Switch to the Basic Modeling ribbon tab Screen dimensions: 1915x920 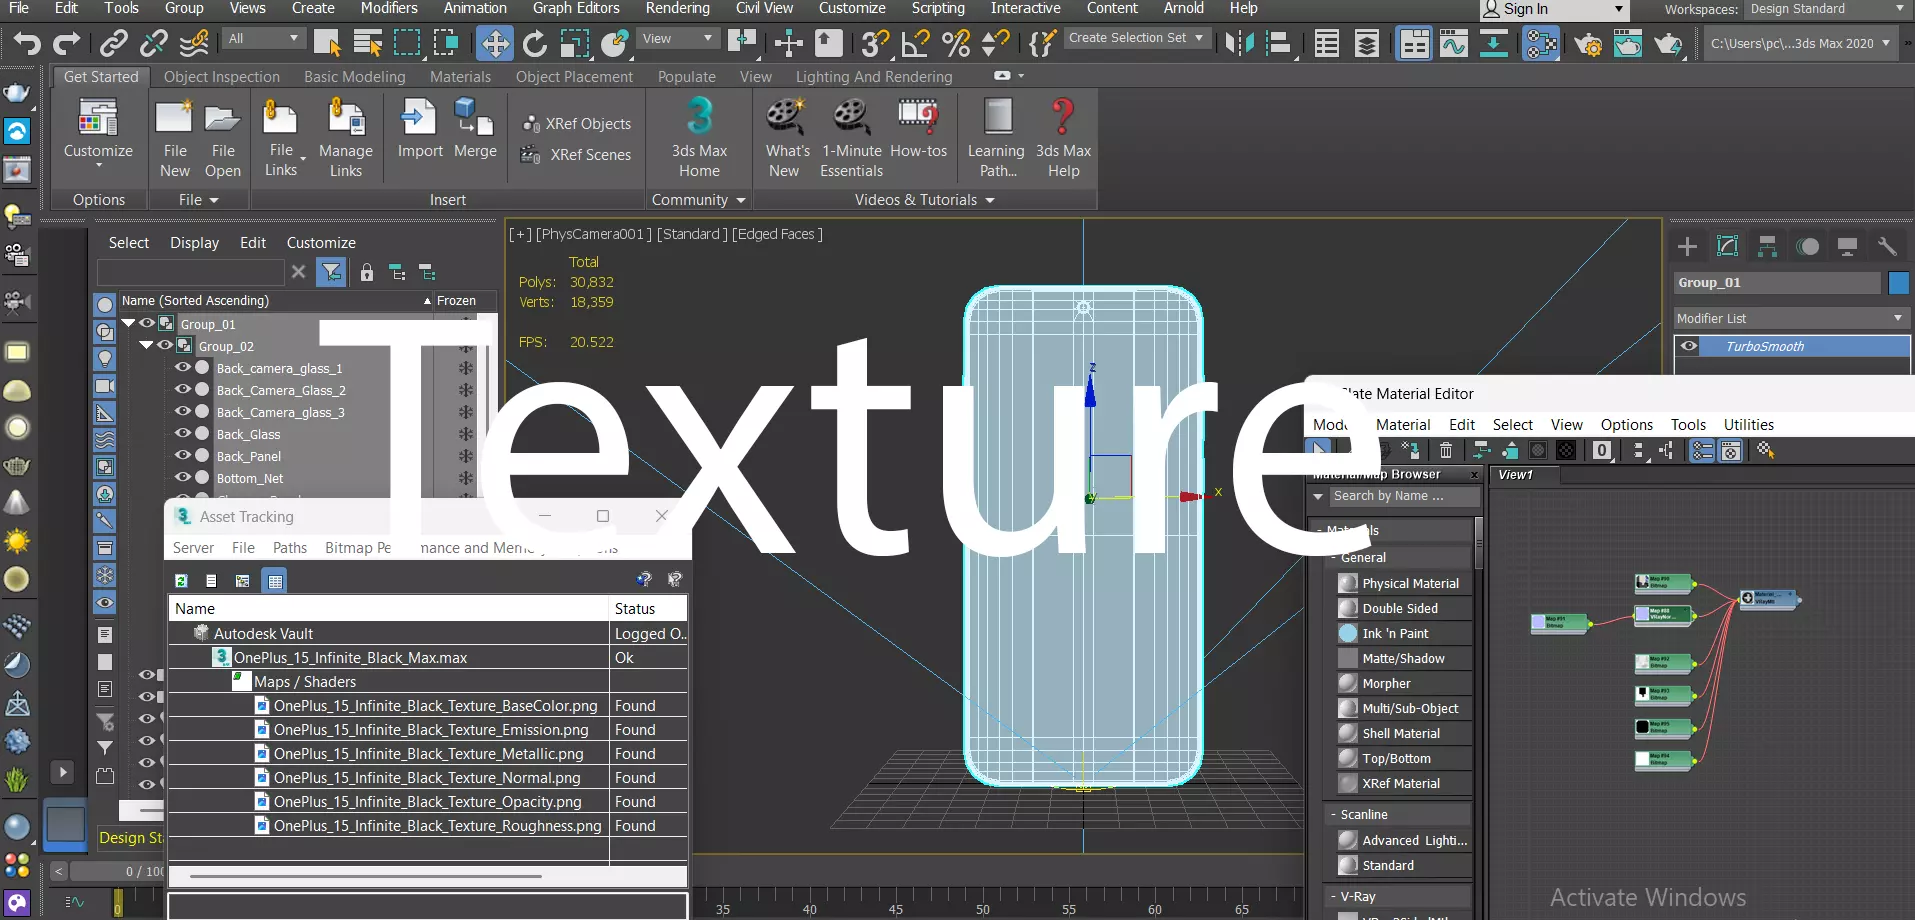click(x=355, y=77)
